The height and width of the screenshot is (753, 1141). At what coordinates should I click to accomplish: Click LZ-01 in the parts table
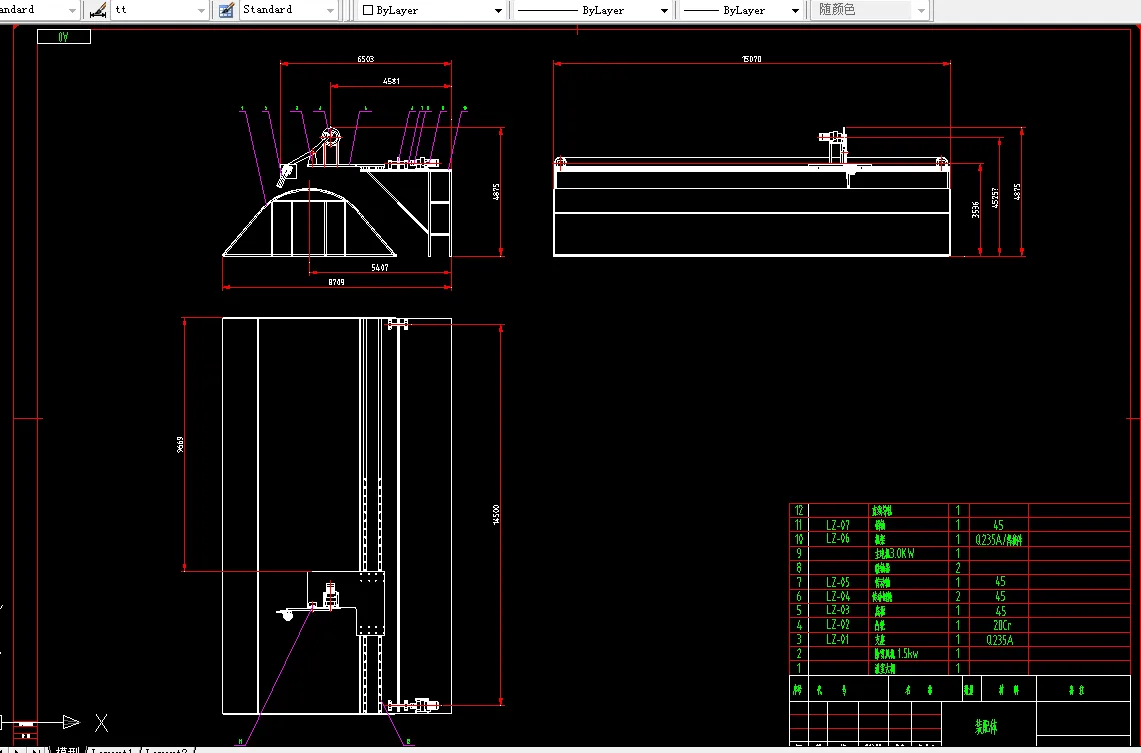click(x=838, y=639)
